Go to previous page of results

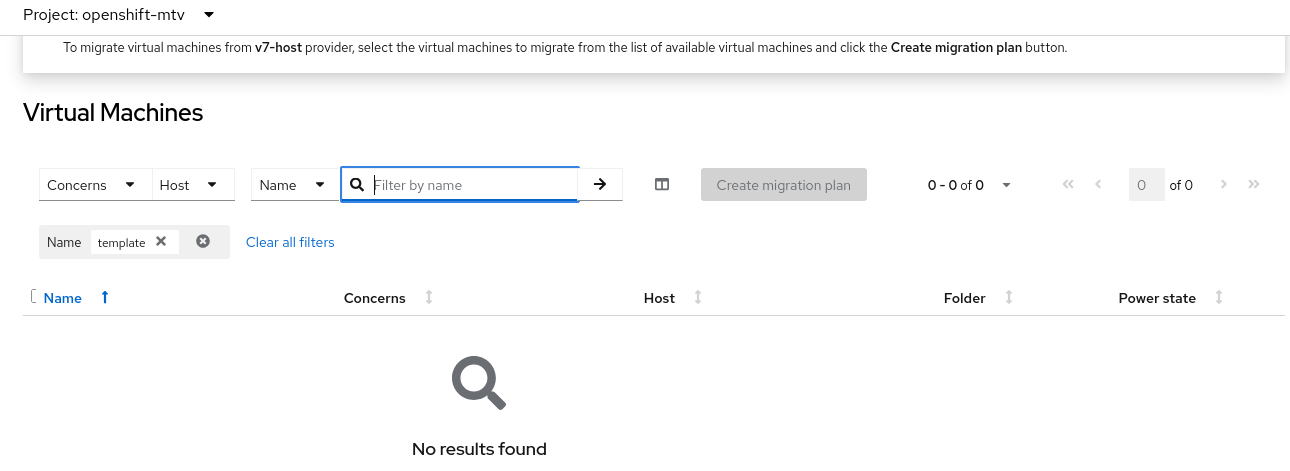pos(1099,185)
